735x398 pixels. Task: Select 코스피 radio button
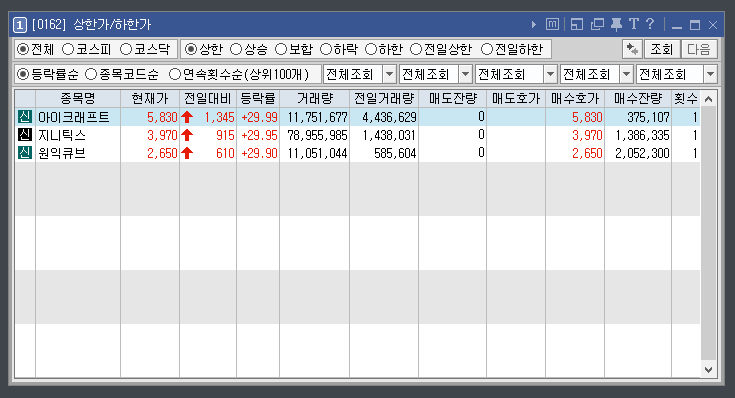tap(68, 49)
